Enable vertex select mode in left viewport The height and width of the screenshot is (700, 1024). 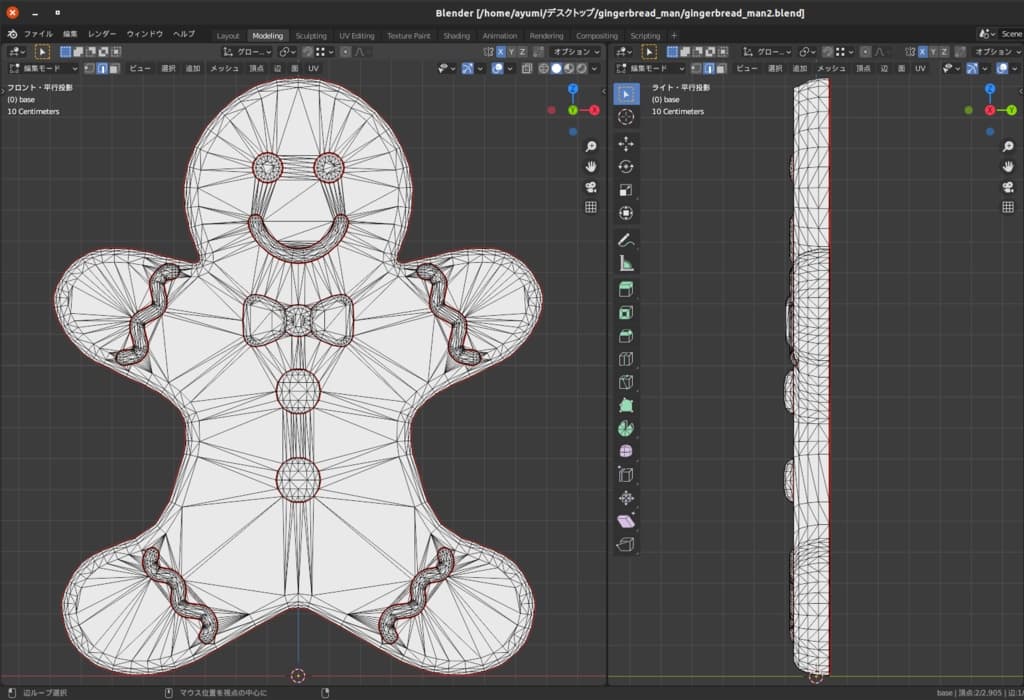click(89, 68)
